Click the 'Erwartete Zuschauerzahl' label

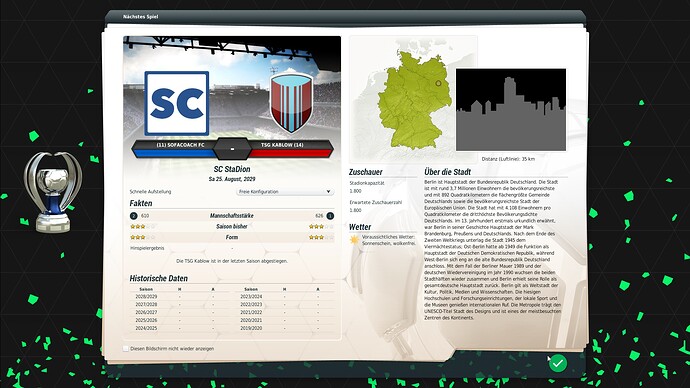[375, 202]
